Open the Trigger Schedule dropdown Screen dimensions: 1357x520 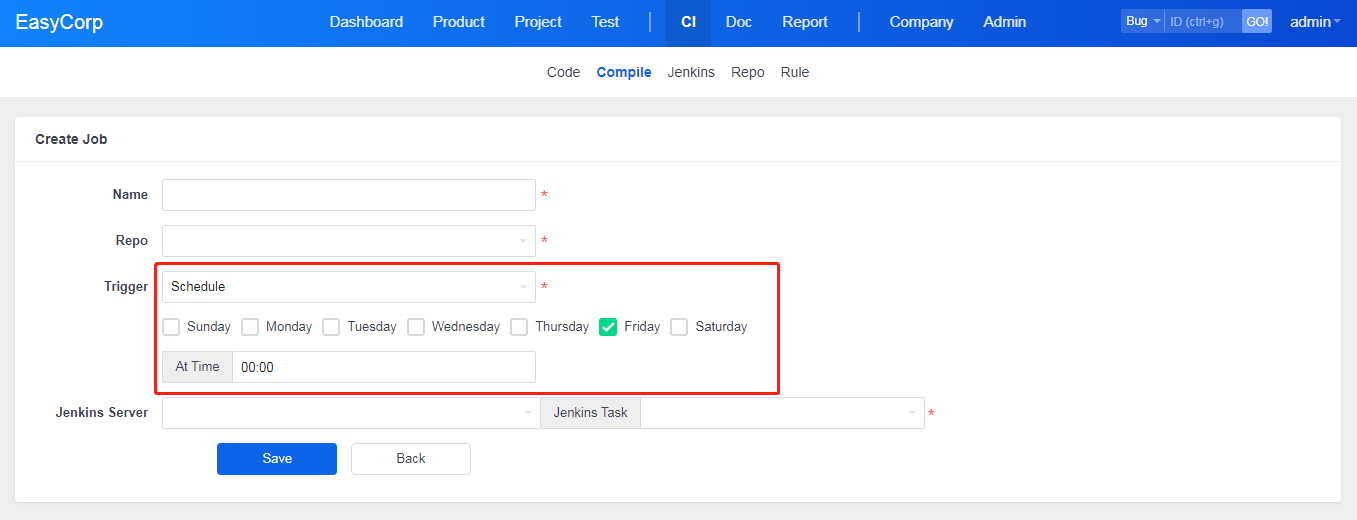tap(348, 287)
